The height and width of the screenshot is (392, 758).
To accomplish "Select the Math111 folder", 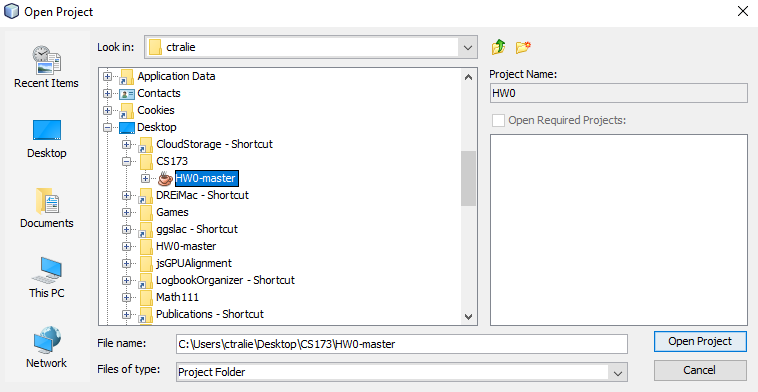I will (x=177, y=297).
